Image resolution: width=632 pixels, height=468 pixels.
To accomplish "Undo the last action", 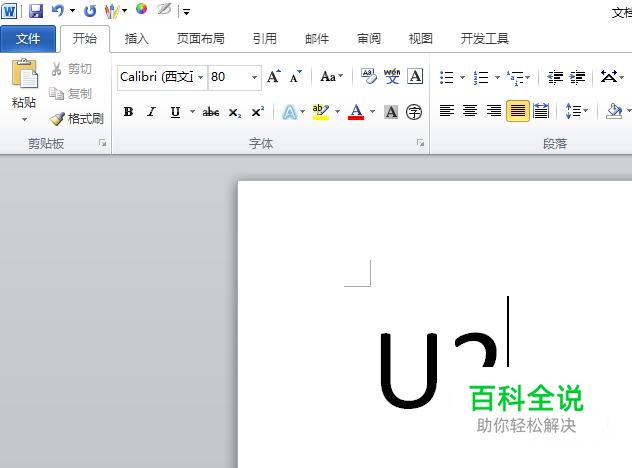I will pos(58,11).
